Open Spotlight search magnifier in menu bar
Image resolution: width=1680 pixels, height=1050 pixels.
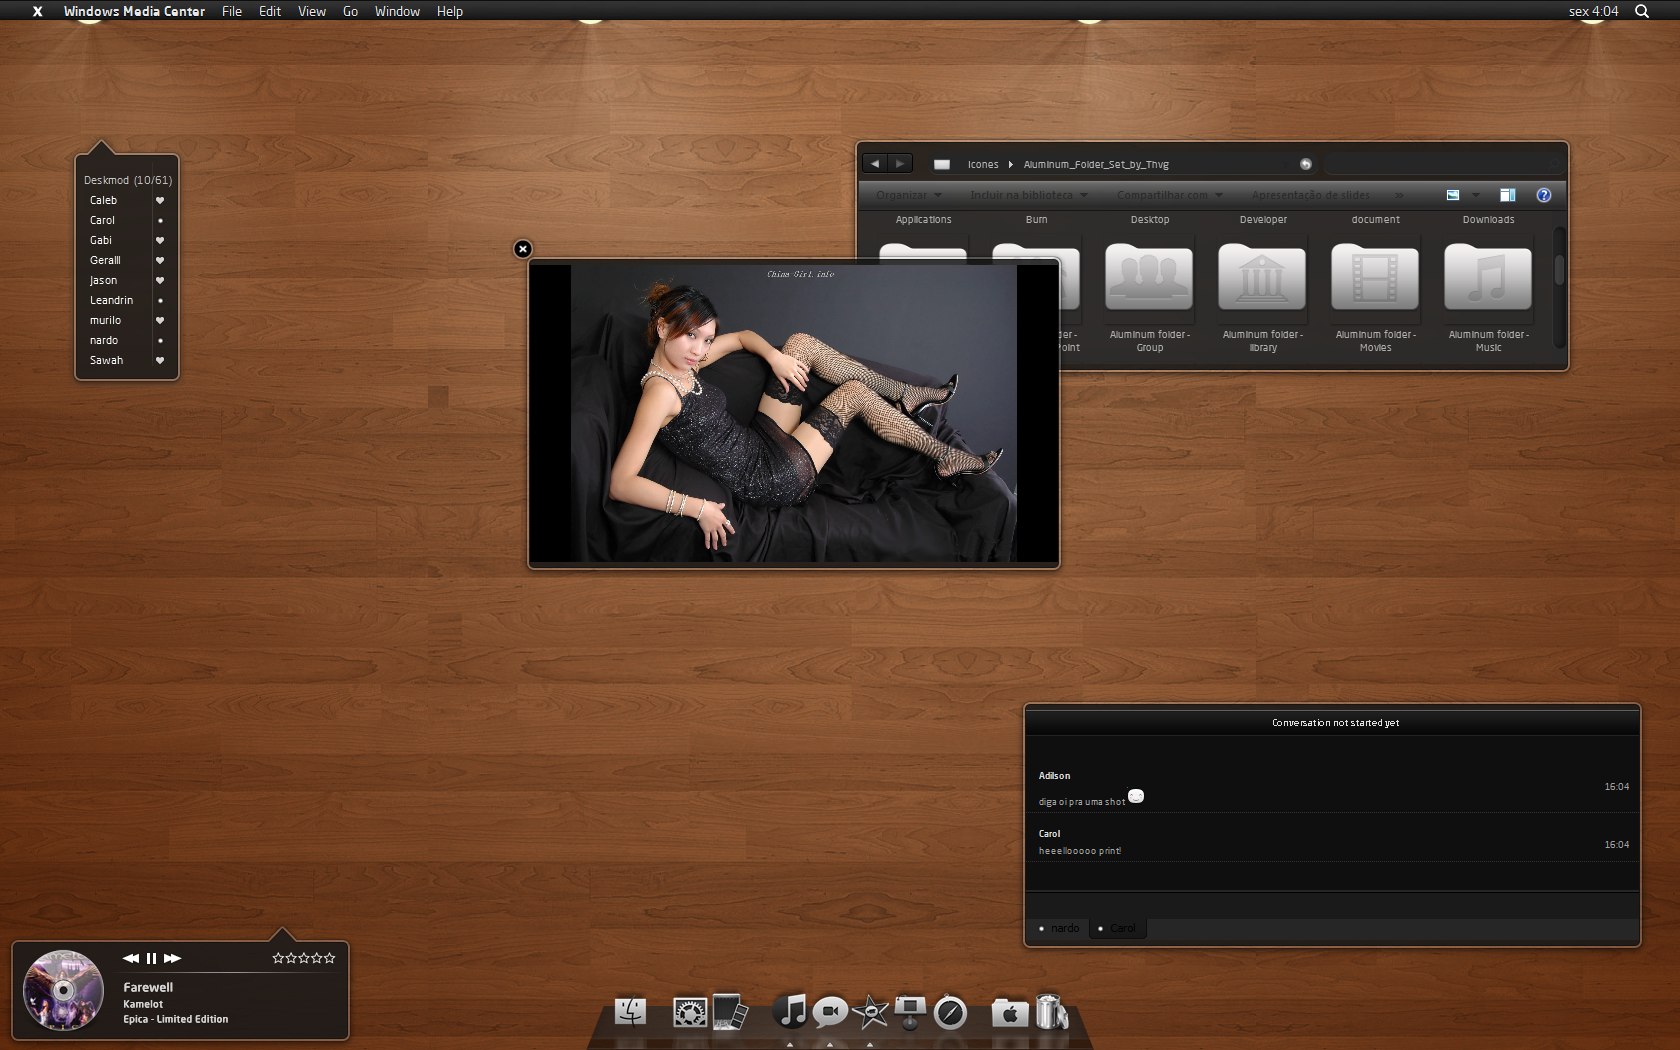1642,11
